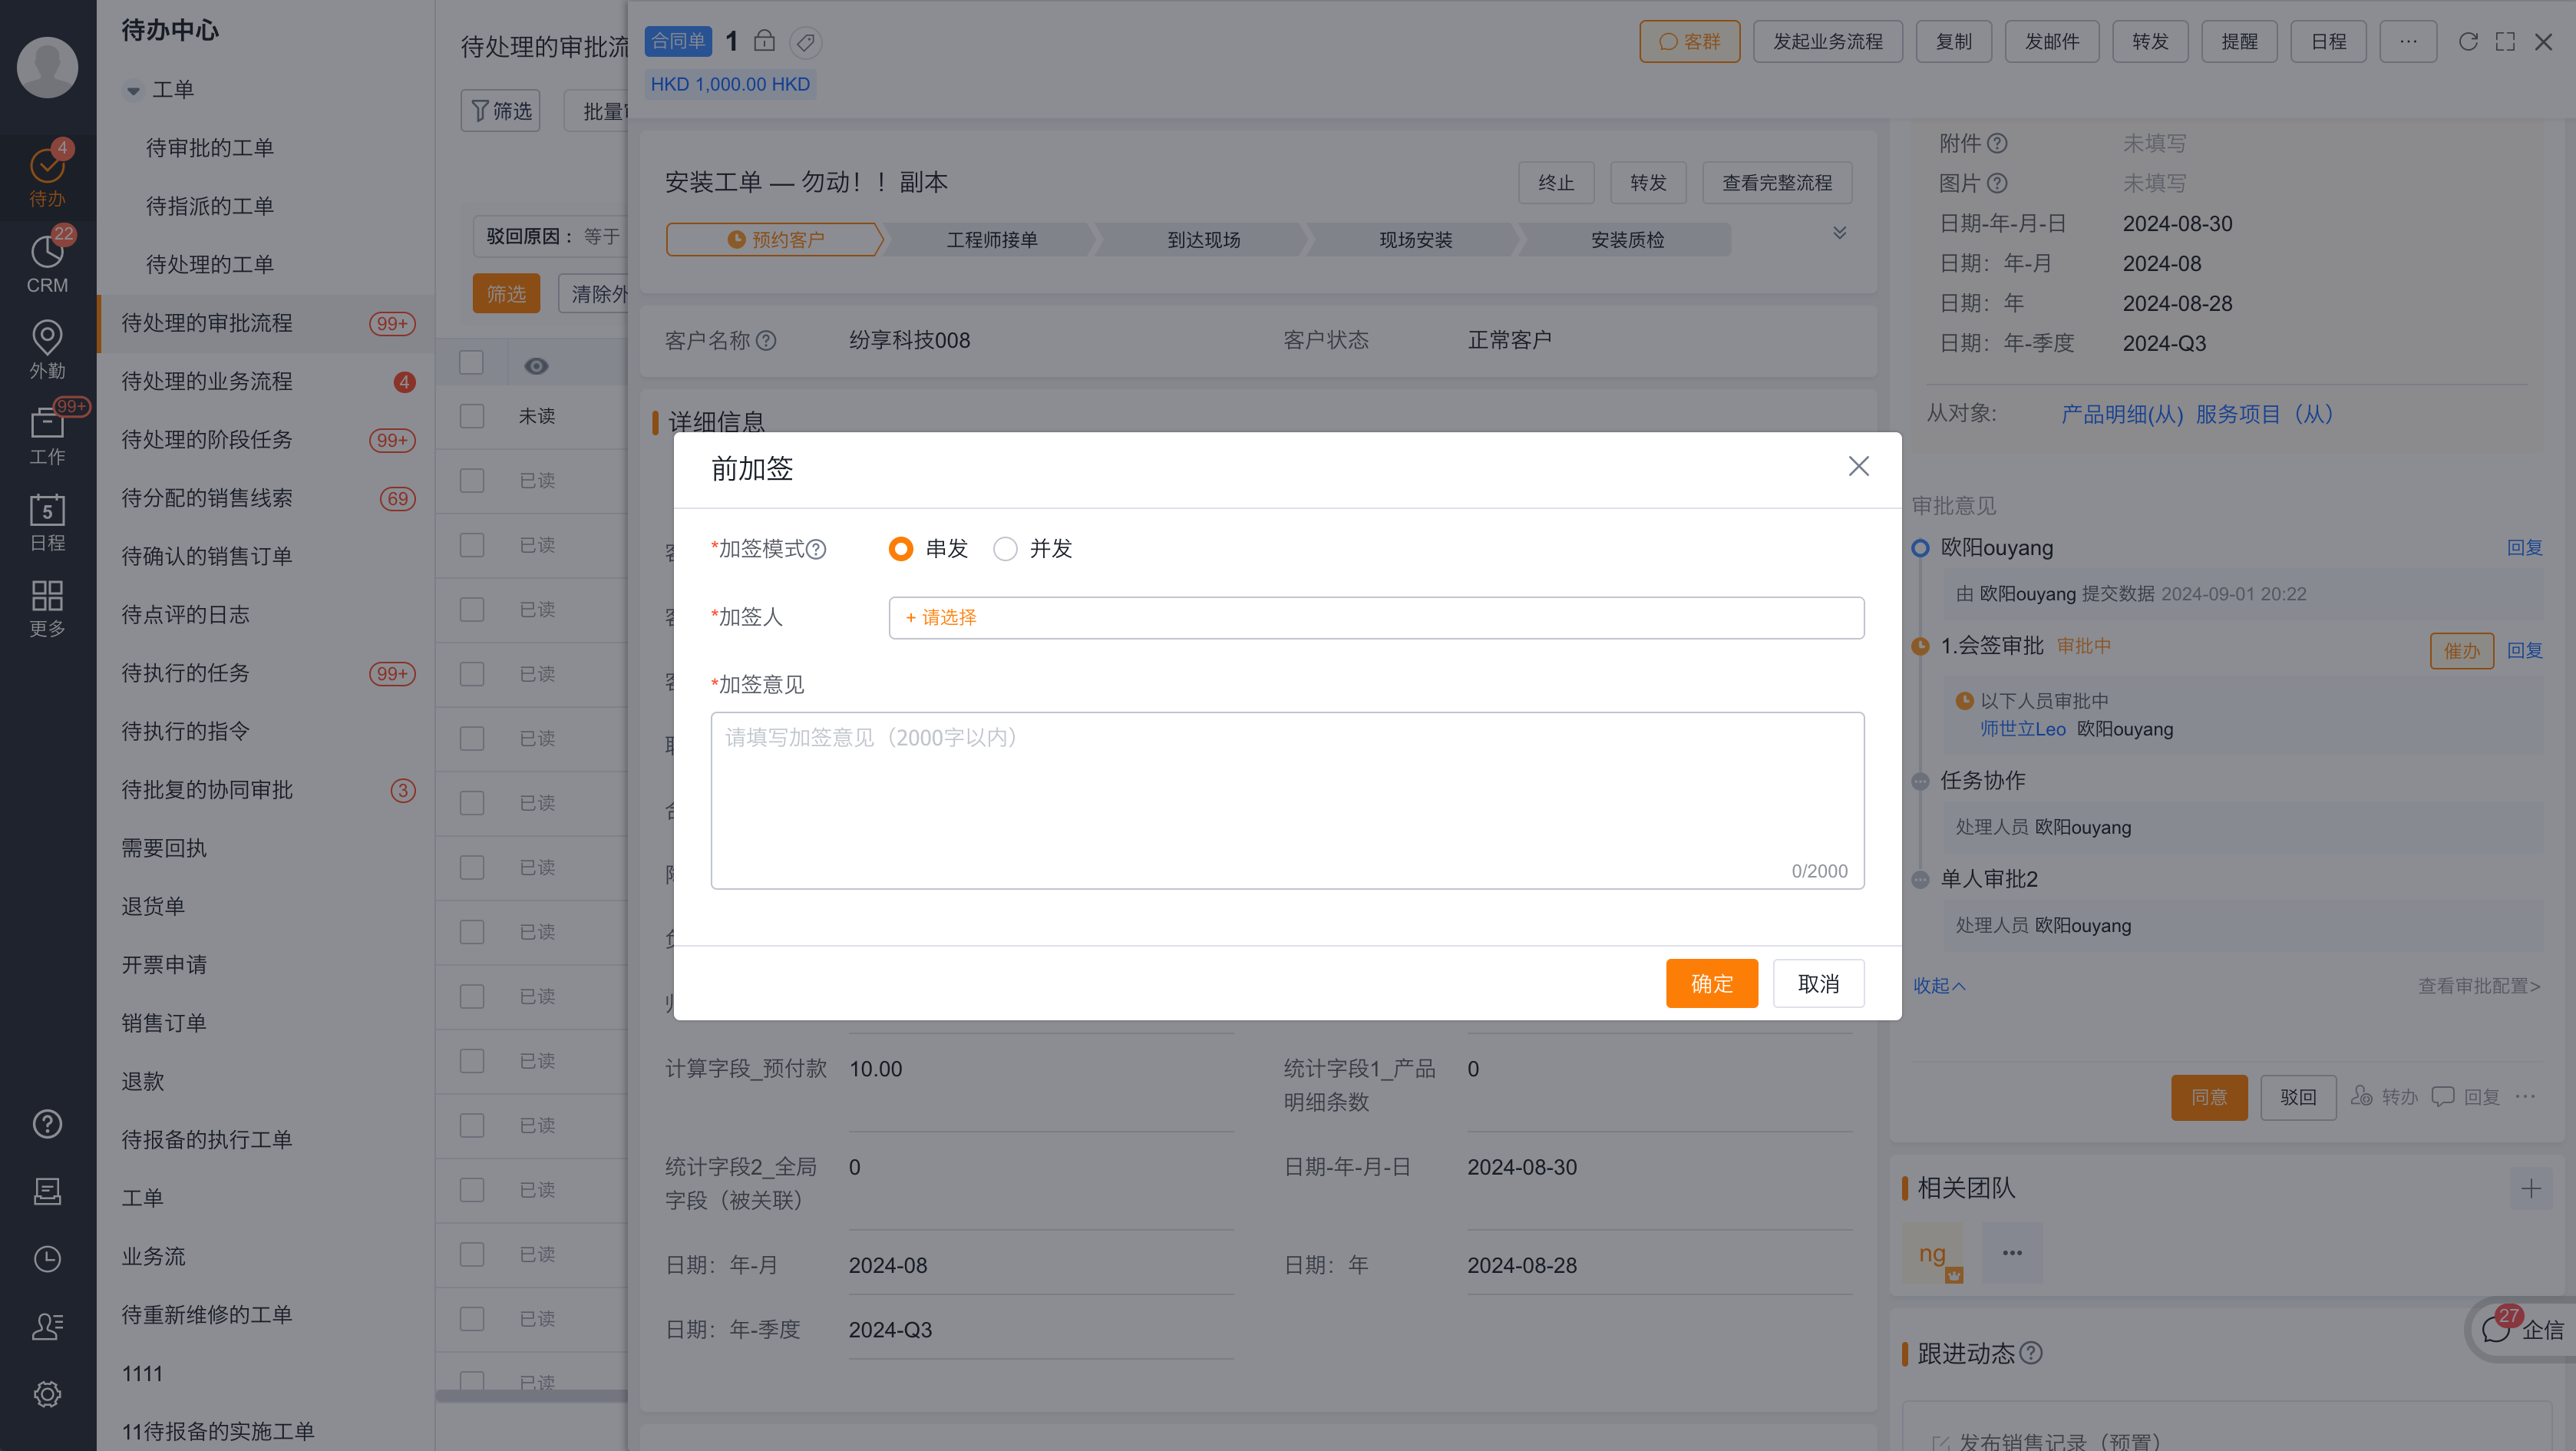Click the refresh icon in detail header
Image resolution: width=2576 pixels, height=1451 pixels.
[x=2468, y=42]
